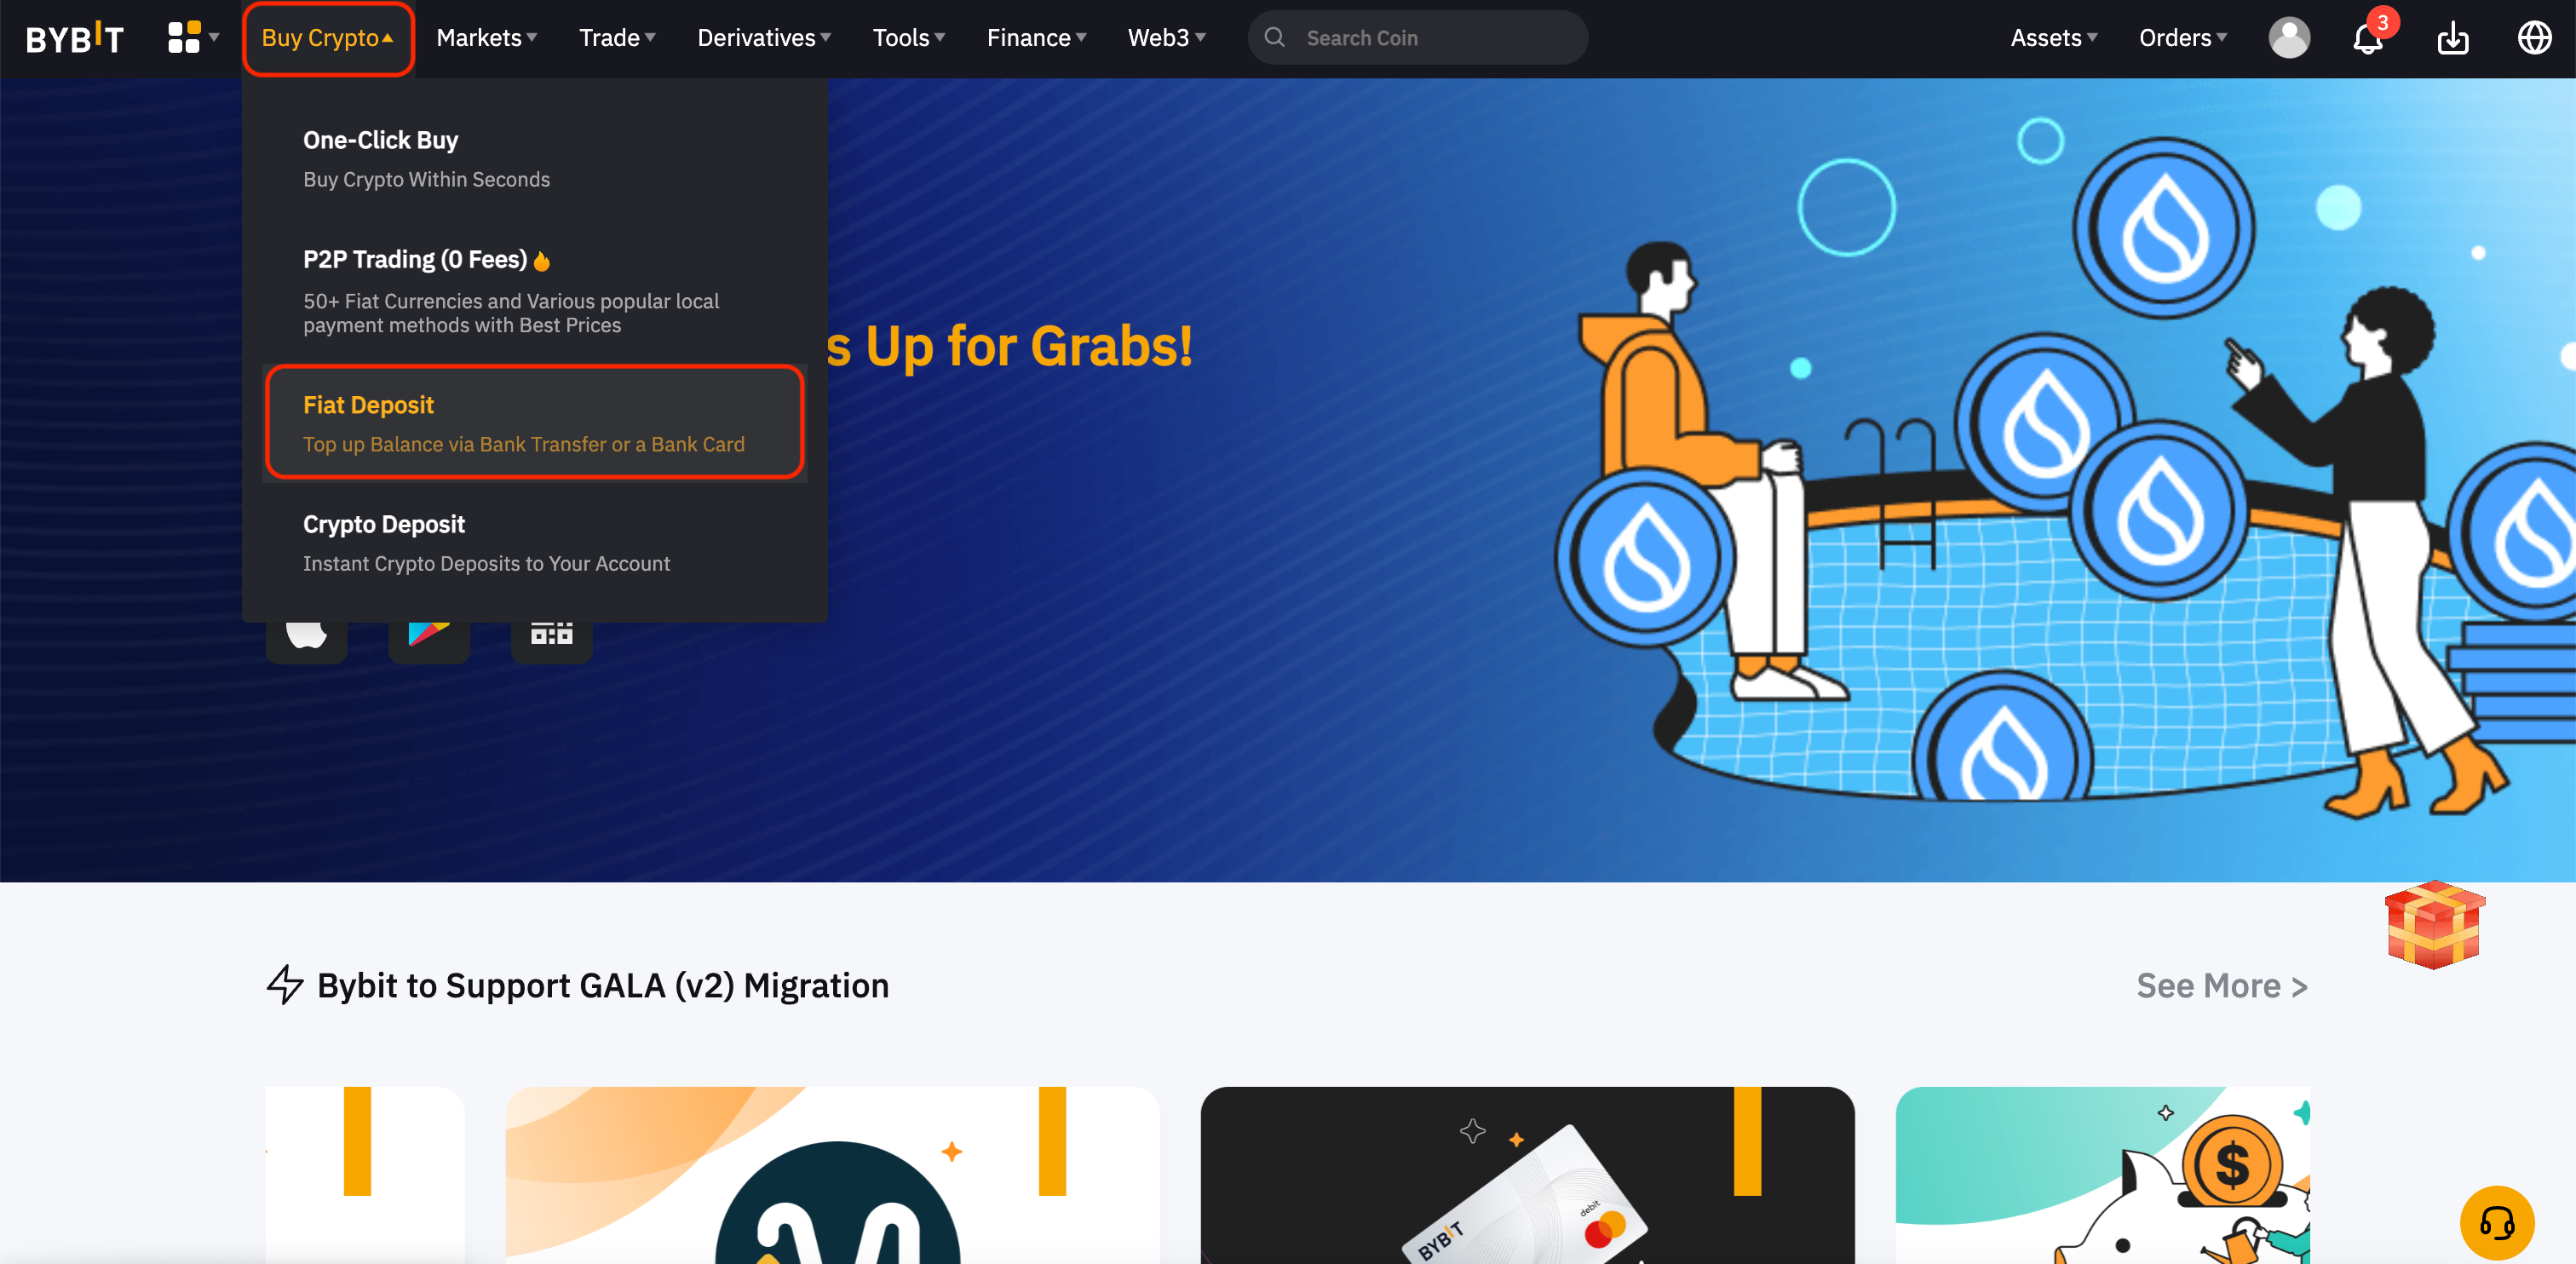Click the lightning bolt GALA migration icon
Screen dimensions: 2576x1264
[x=283, y=985]
